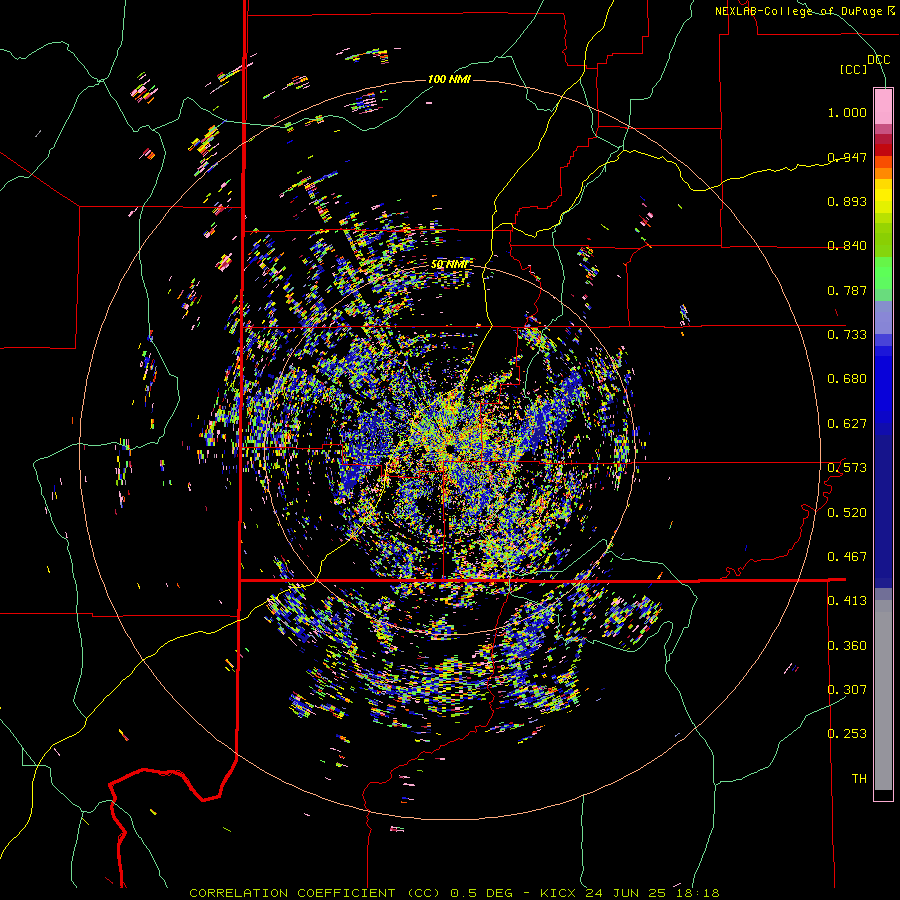Click the 50 NMI range ring label
Viewport: 900px width, 900px height.
(x=449, y=264)
